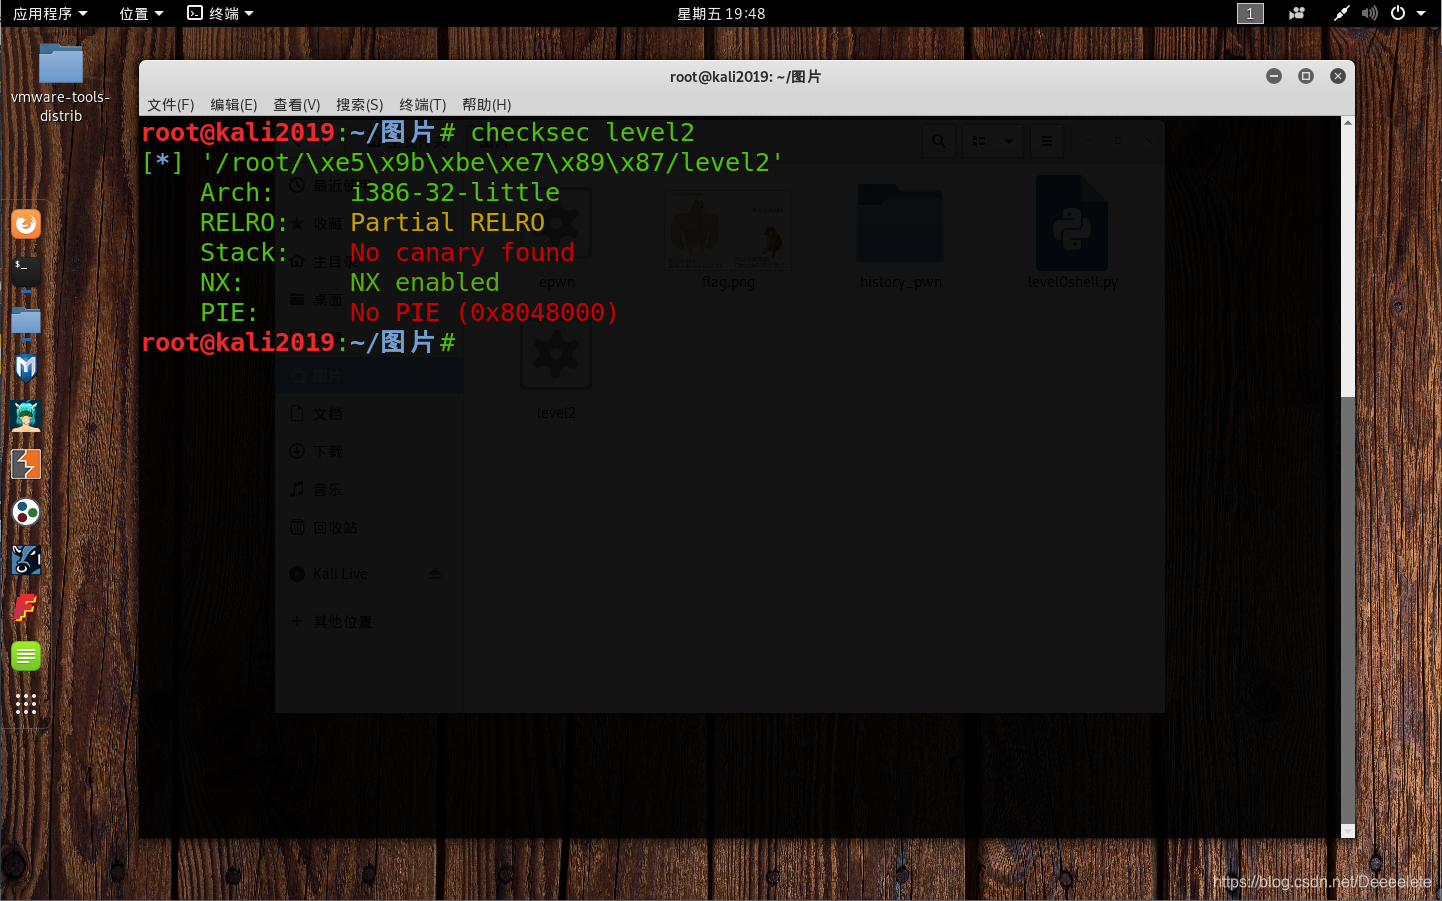The width and height of the screenshot is (1442, 901).
Task: Click the 'i386-32-little' Arch value
Action: tap(455, 192)
